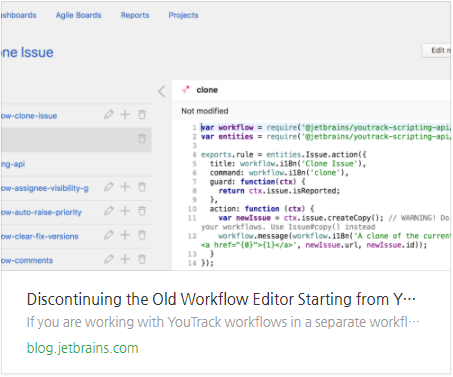The image size is (453, 377).
Task: Click plus icon beside auto-raise-priority workflow
Action: 125,211
